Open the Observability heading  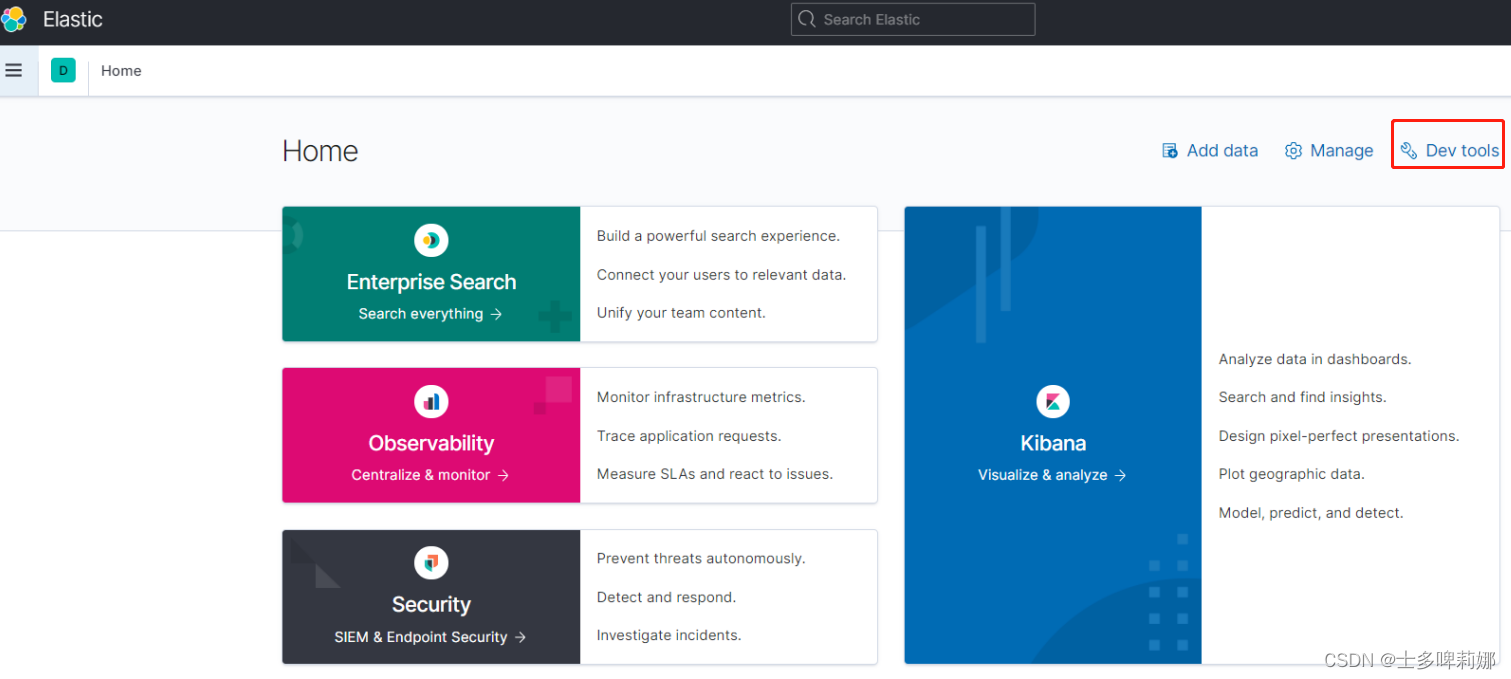pos(431,443)
